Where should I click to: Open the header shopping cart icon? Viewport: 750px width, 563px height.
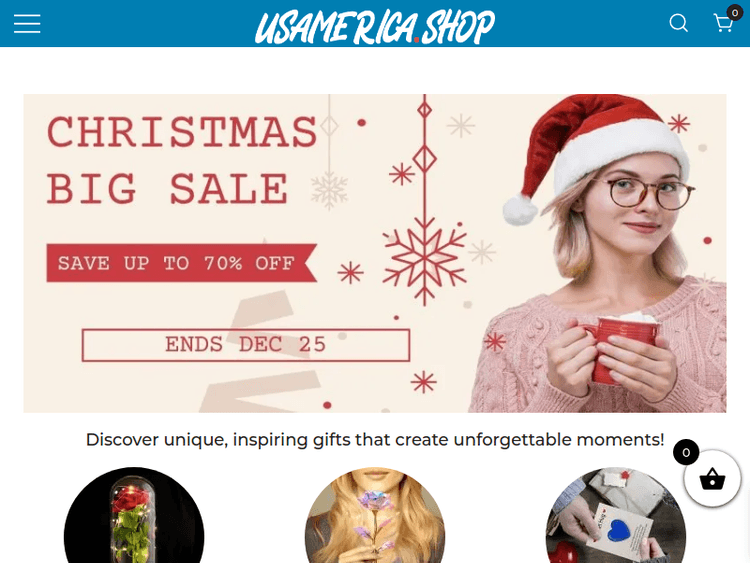tap(723, 23)
